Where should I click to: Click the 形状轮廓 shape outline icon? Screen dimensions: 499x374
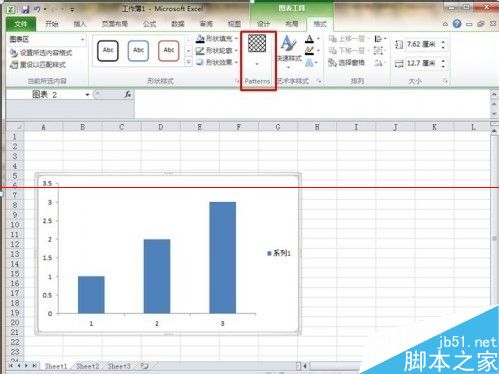pyautogui.click(x=200, y=51)
